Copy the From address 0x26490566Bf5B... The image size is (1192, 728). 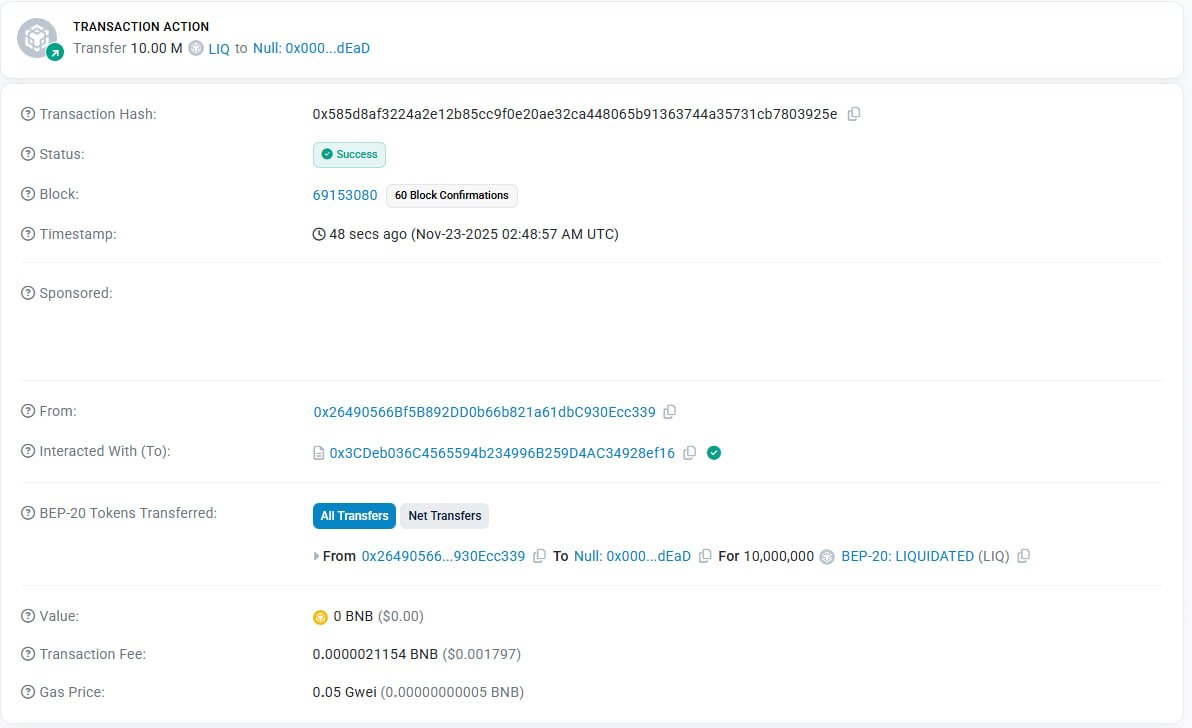tap(669, 412)
